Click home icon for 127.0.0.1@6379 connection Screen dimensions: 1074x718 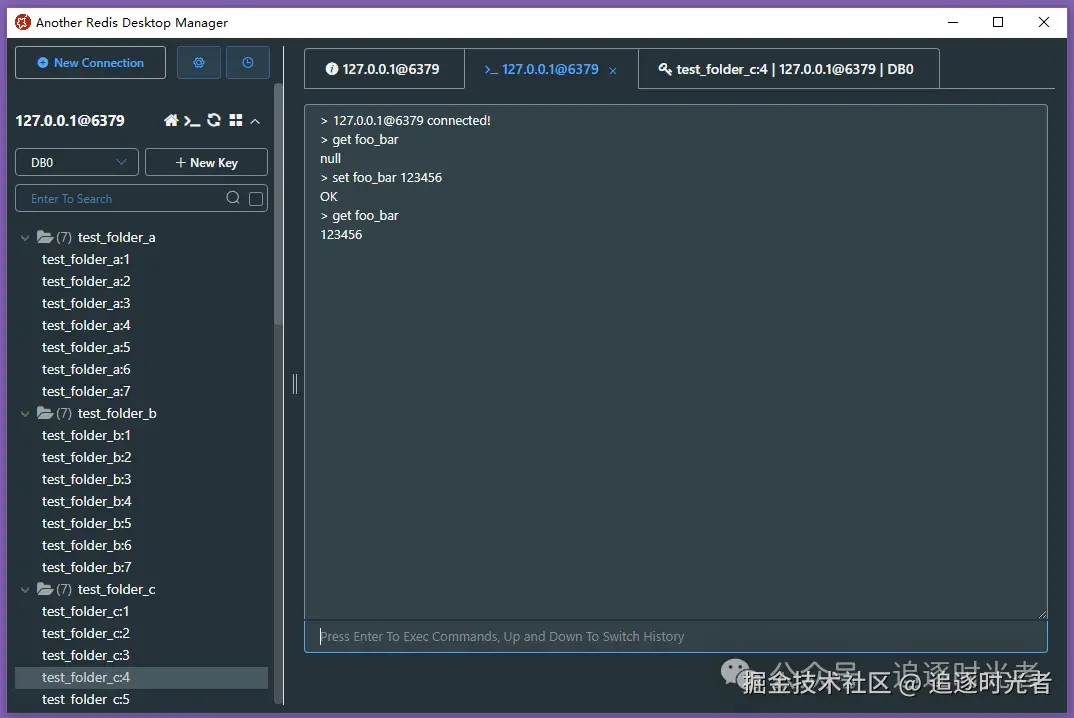(171, 121)
